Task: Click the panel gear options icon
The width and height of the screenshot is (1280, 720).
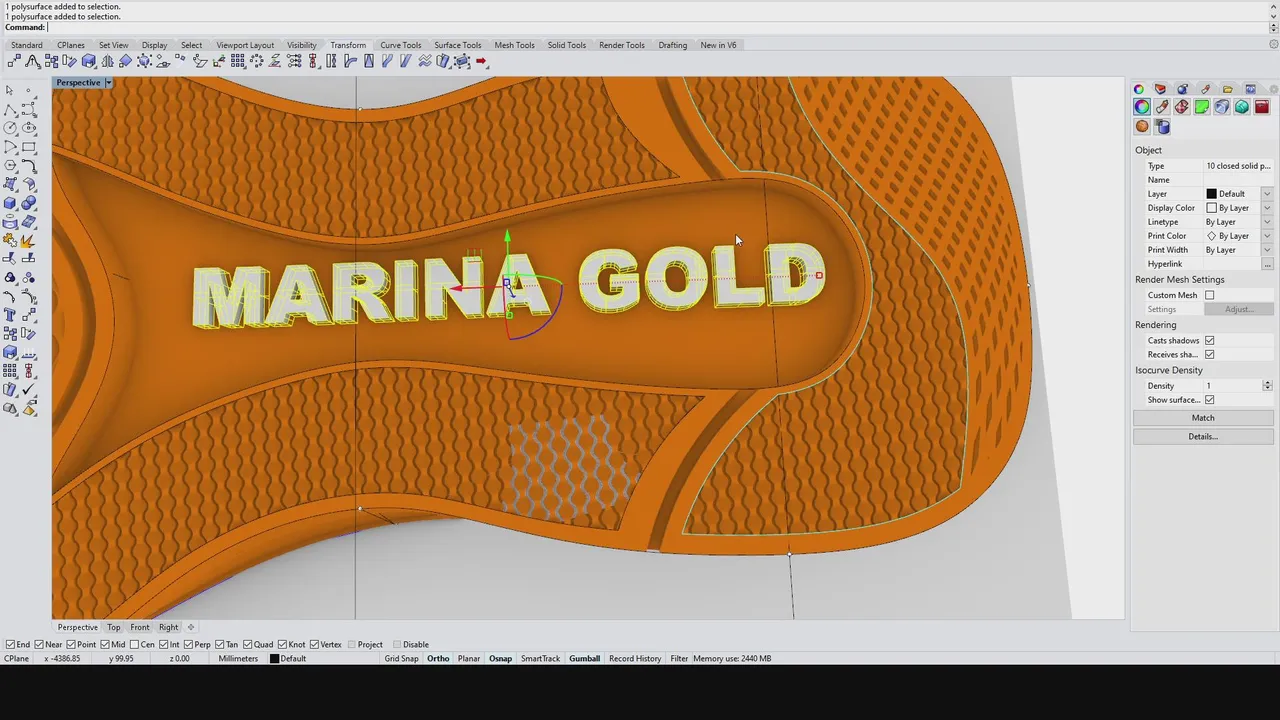Action: click(1273, 89)
